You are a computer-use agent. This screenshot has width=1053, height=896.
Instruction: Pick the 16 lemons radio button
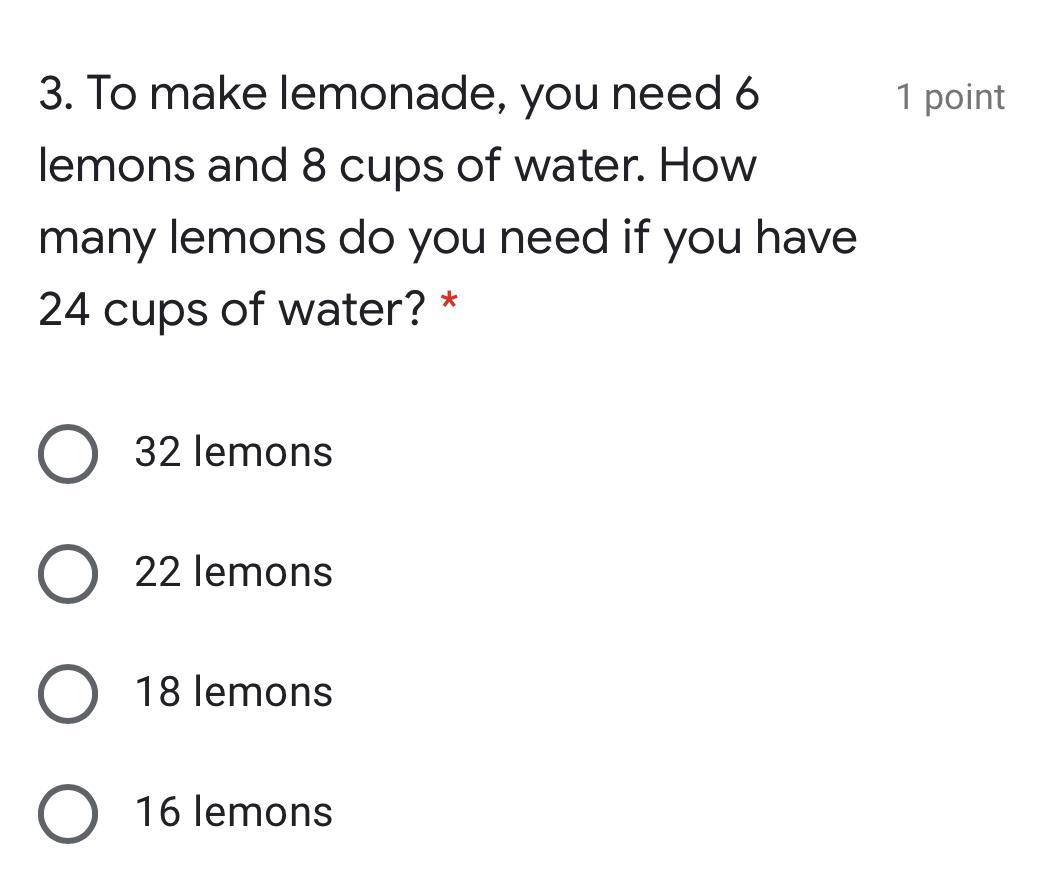[68, 813]
